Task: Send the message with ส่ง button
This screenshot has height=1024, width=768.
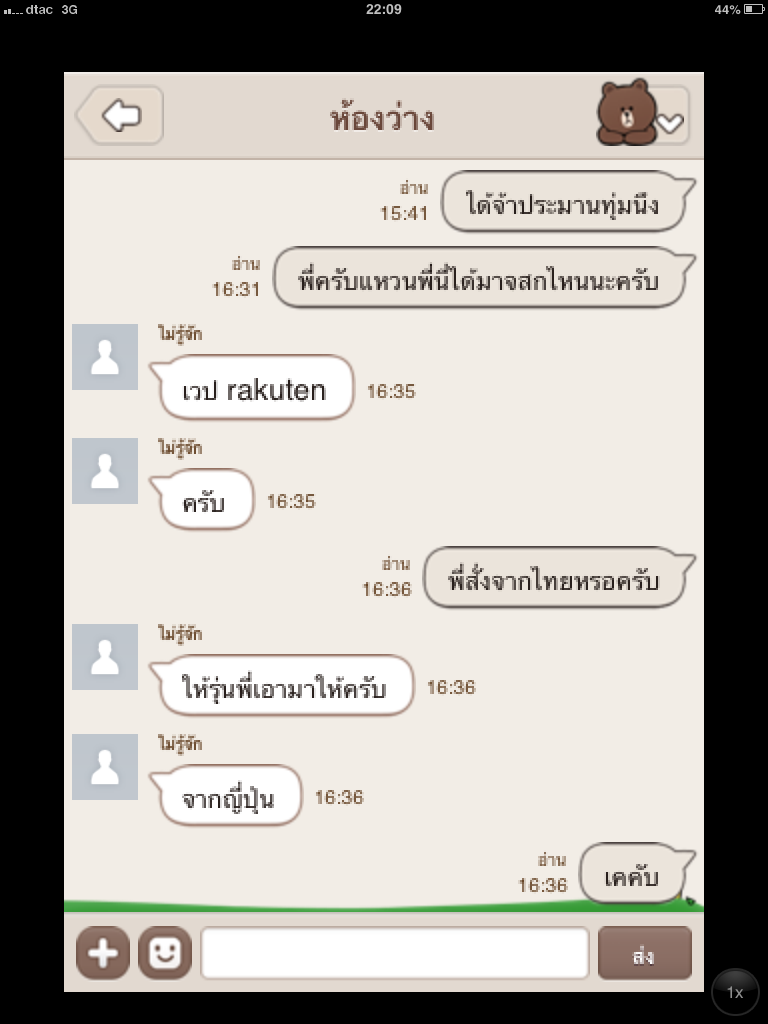Action: 645,953
